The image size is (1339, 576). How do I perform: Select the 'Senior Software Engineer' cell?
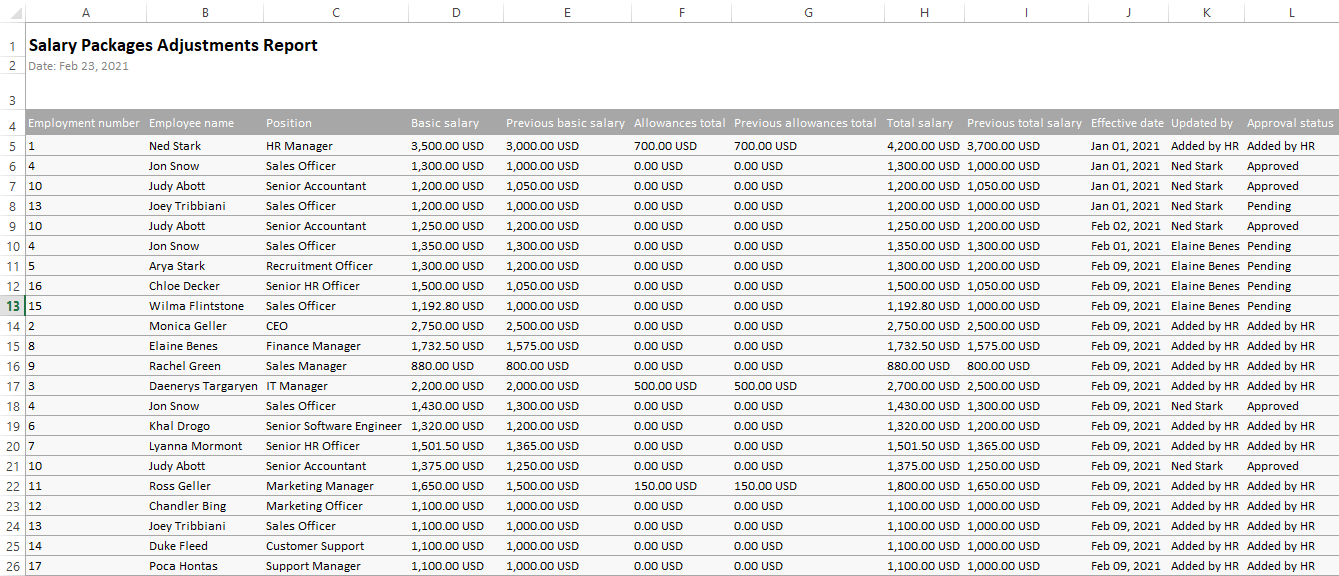click(334, 426)
